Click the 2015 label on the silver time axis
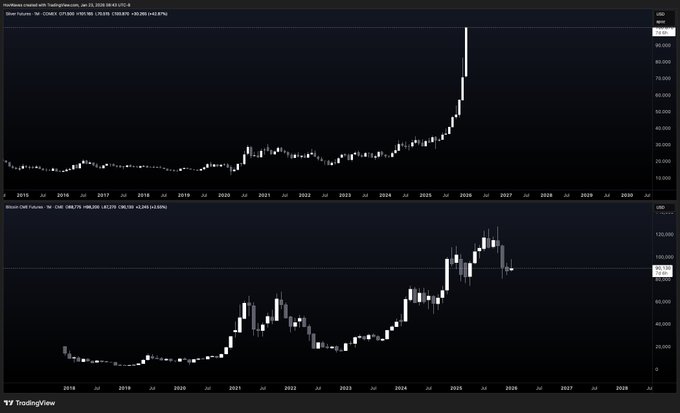The width and height of the screenshot is (680, 413). tap(23, 195)
